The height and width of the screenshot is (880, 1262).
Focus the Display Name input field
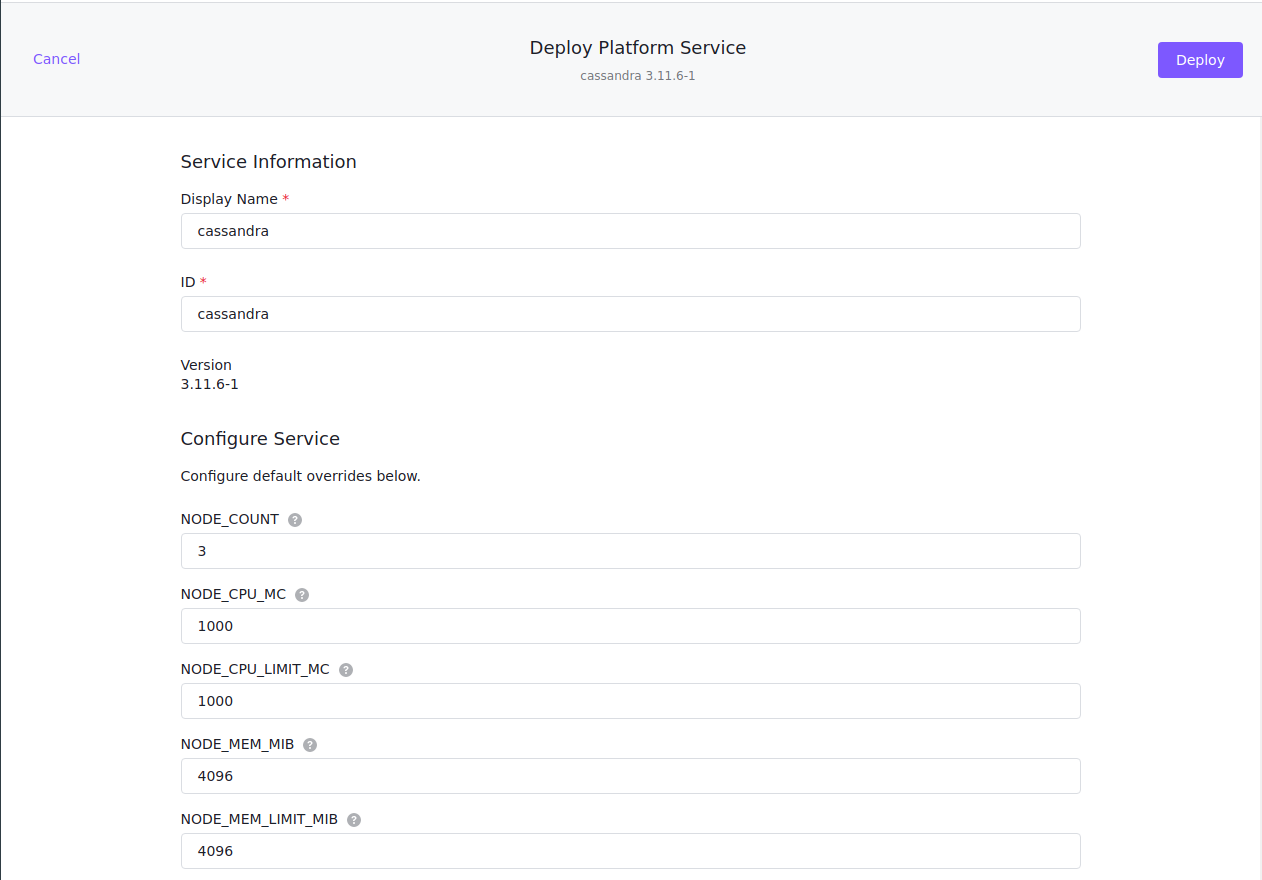coord(630,231)
